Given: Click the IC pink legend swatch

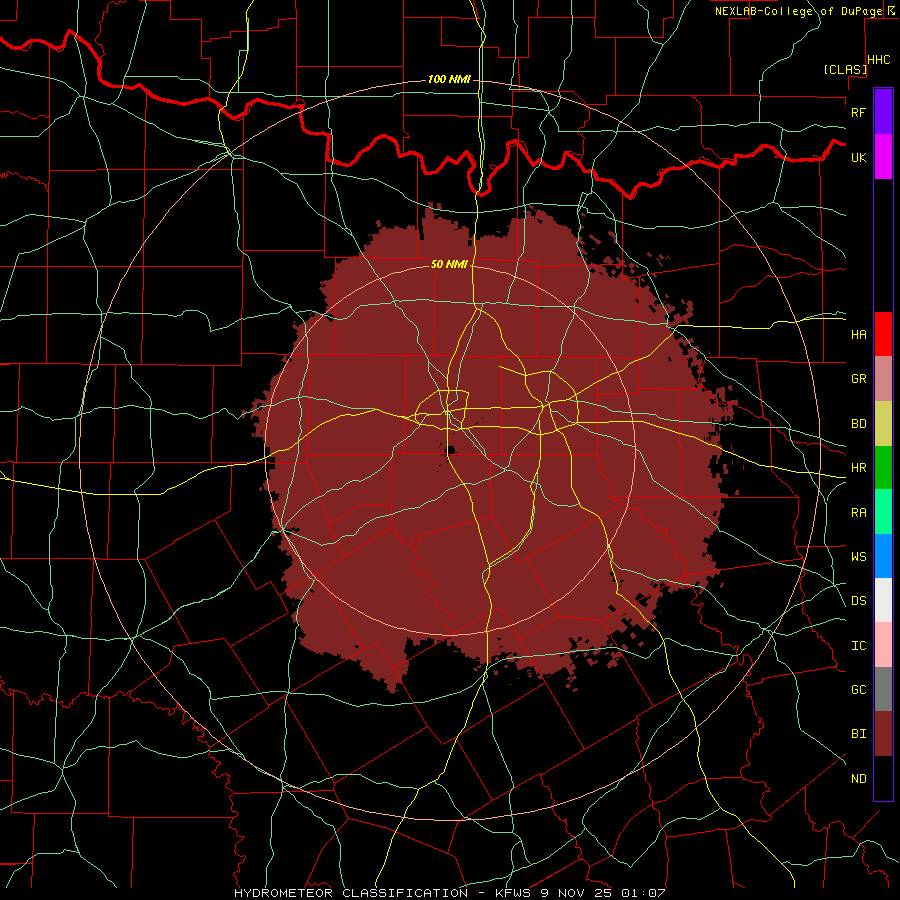Looking at the screenshot, I should coord(883,645).
